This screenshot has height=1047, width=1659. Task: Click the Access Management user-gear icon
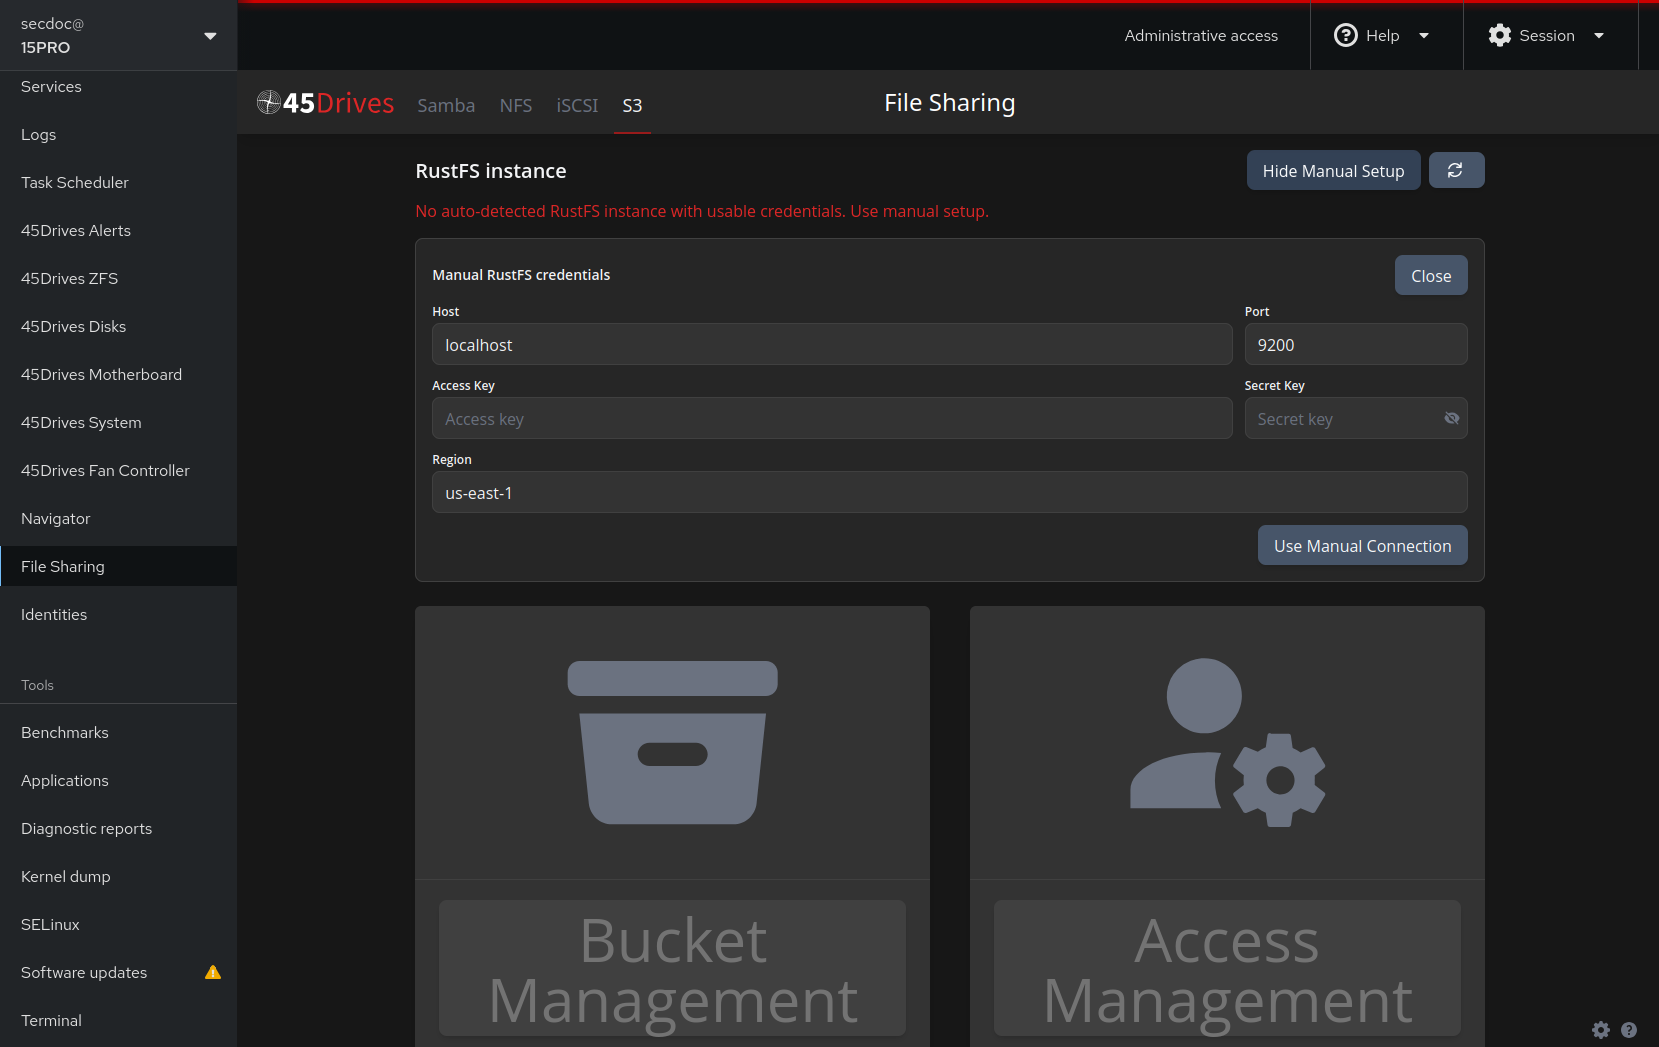click(x=1227, y=742)
